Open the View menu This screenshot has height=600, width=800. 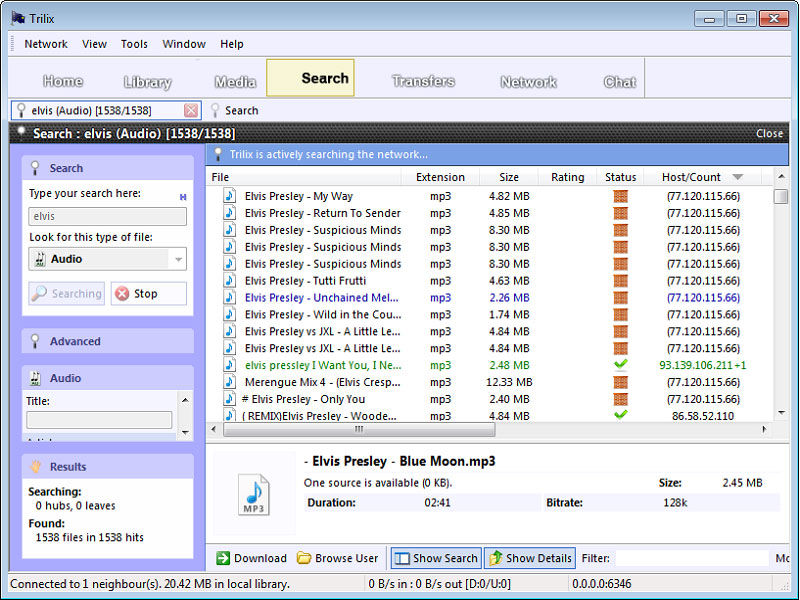pos(94,44)
